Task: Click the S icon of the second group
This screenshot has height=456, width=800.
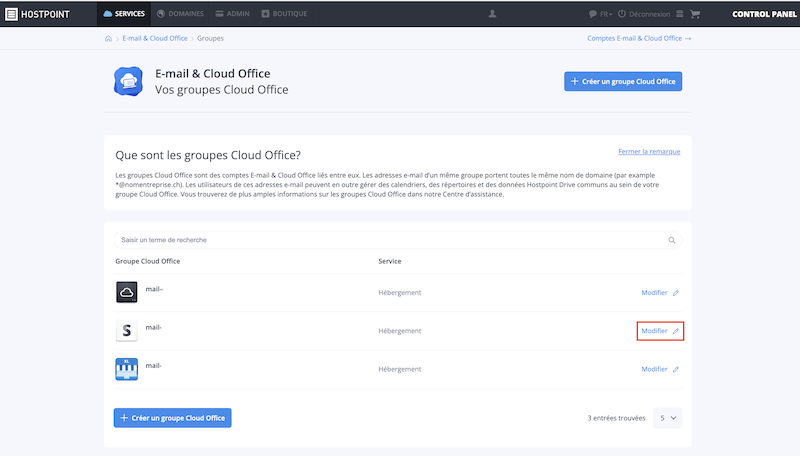Action: pyautogui.click(x=127, y=331)
